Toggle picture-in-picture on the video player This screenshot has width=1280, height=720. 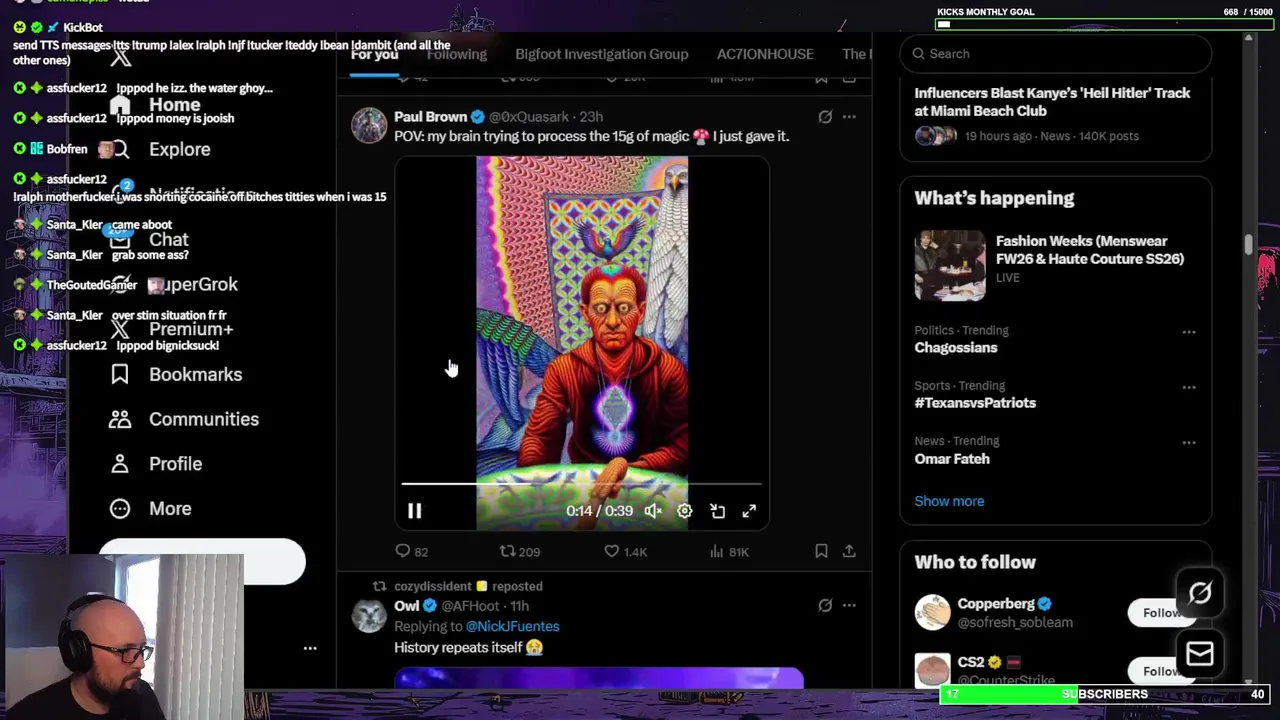pos(717,511)
